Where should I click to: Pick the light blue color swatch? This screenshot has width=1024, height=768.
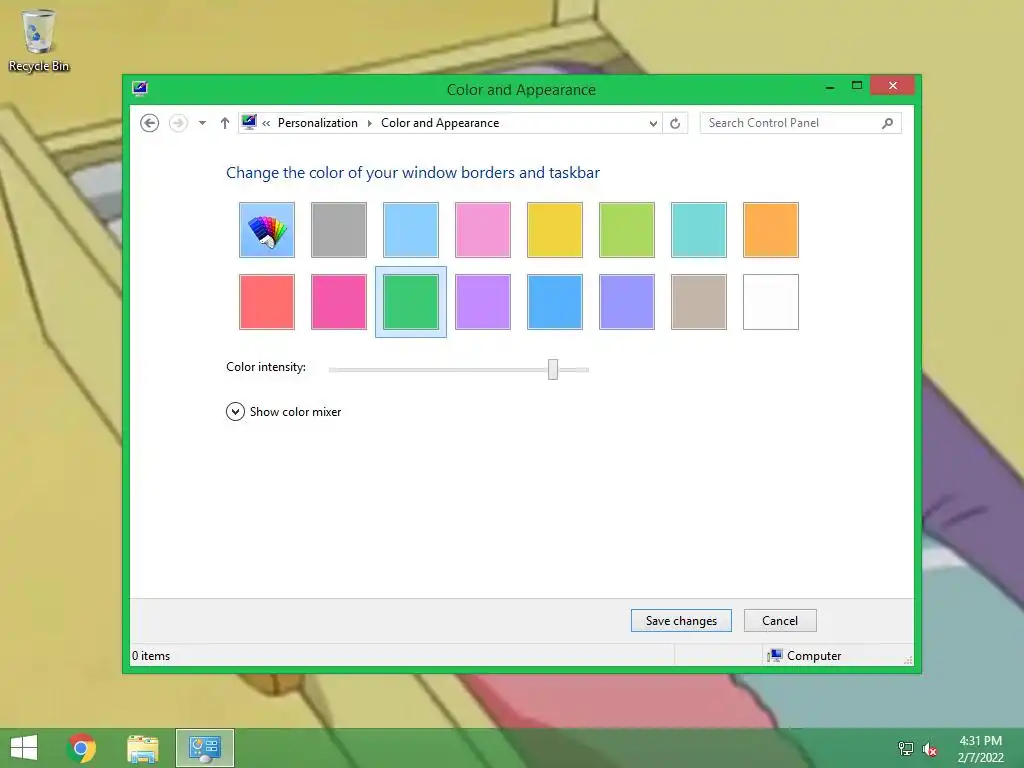click(411, 230)
